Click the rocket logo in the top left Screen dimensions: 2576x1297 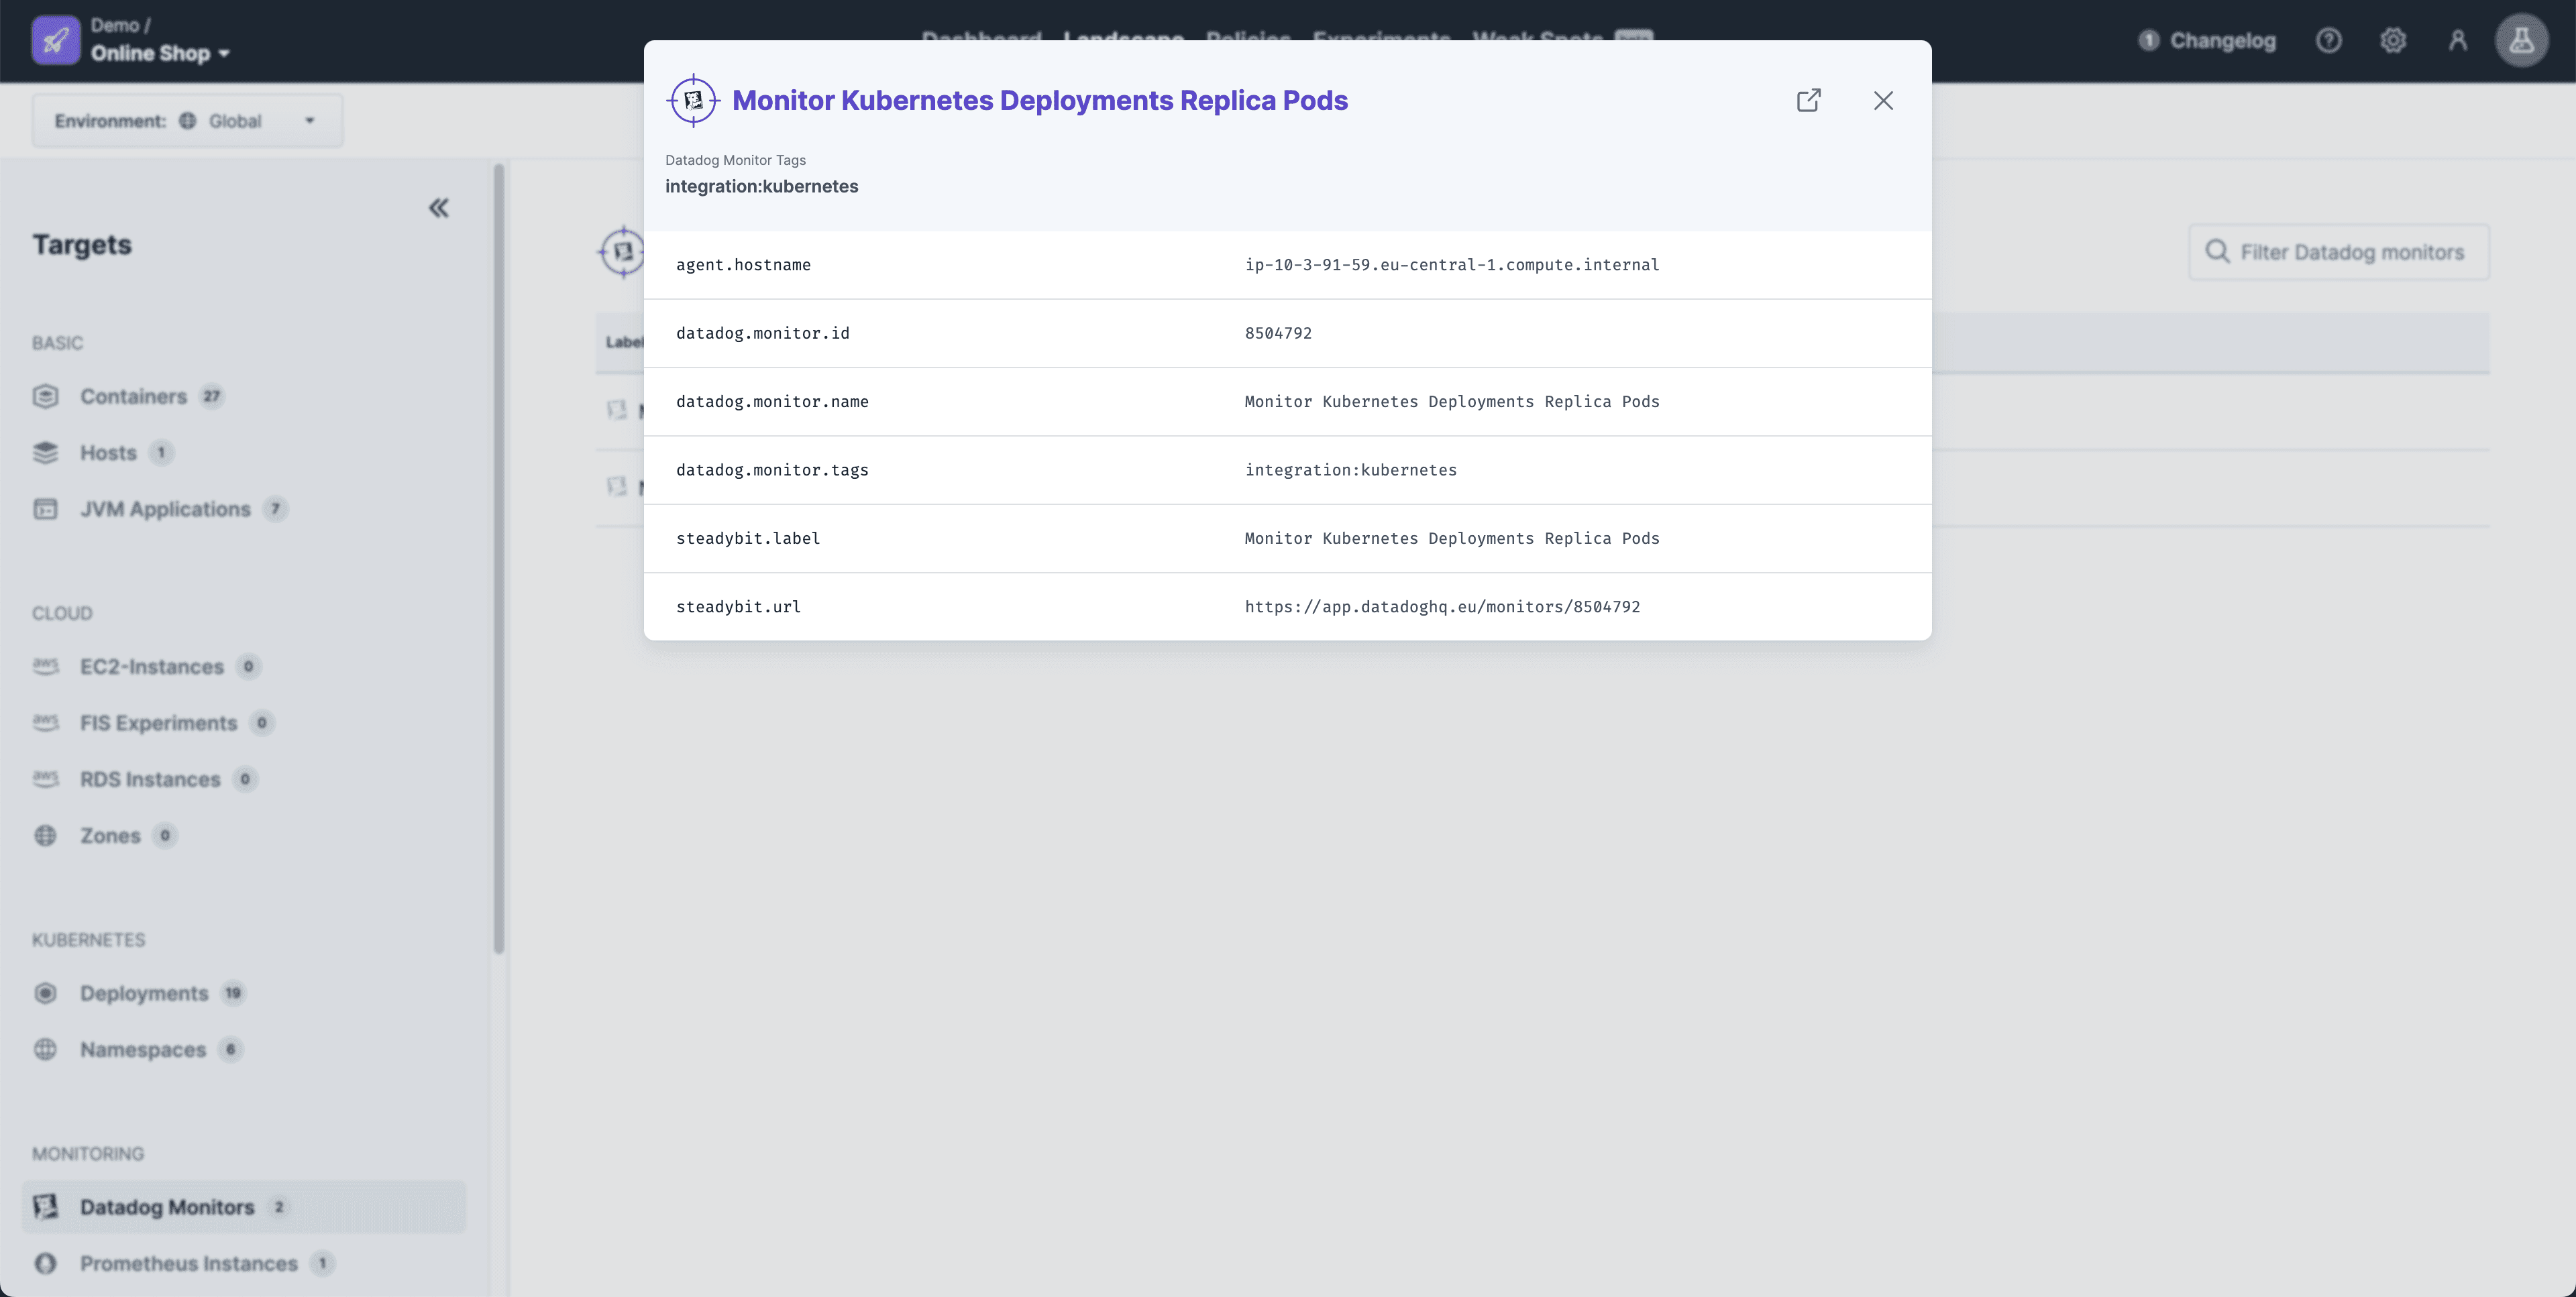click(x=56, y=40)
